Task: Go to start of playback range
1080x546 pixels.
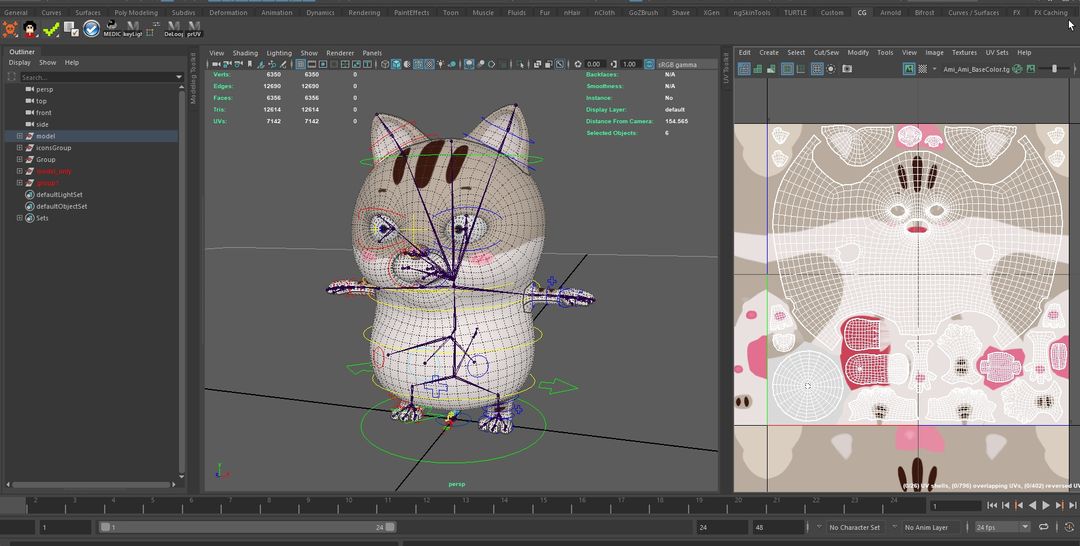Action: coord(992,505)
